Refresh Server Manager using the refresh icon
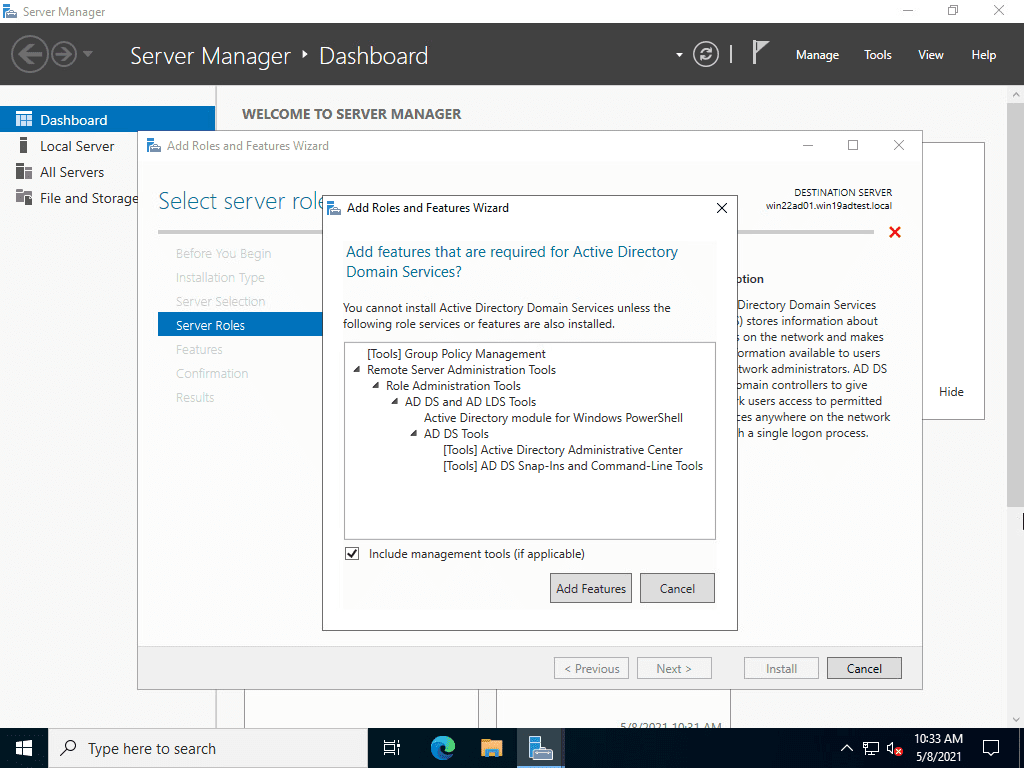 pyautogui.click(x=705, y=54)
